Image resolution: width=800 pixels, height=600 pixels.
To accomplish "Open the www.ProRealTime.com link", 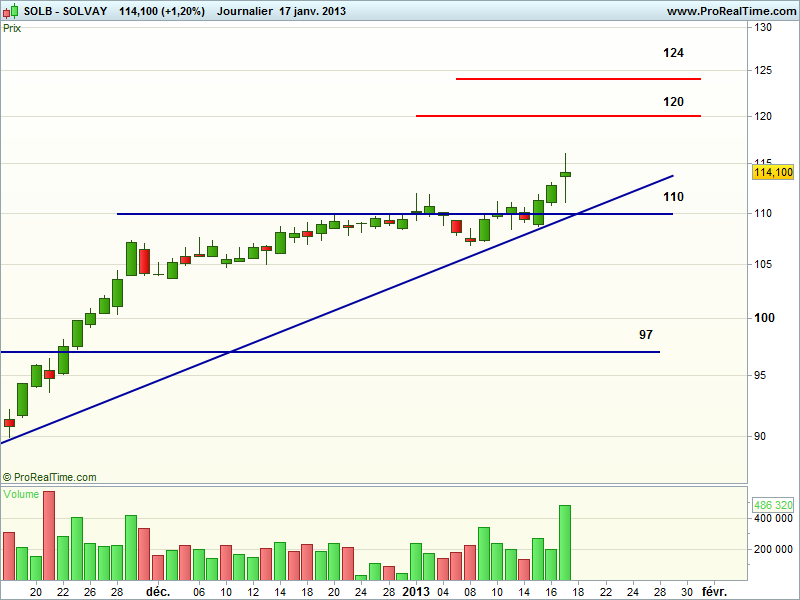I will [x=730, y=10].
